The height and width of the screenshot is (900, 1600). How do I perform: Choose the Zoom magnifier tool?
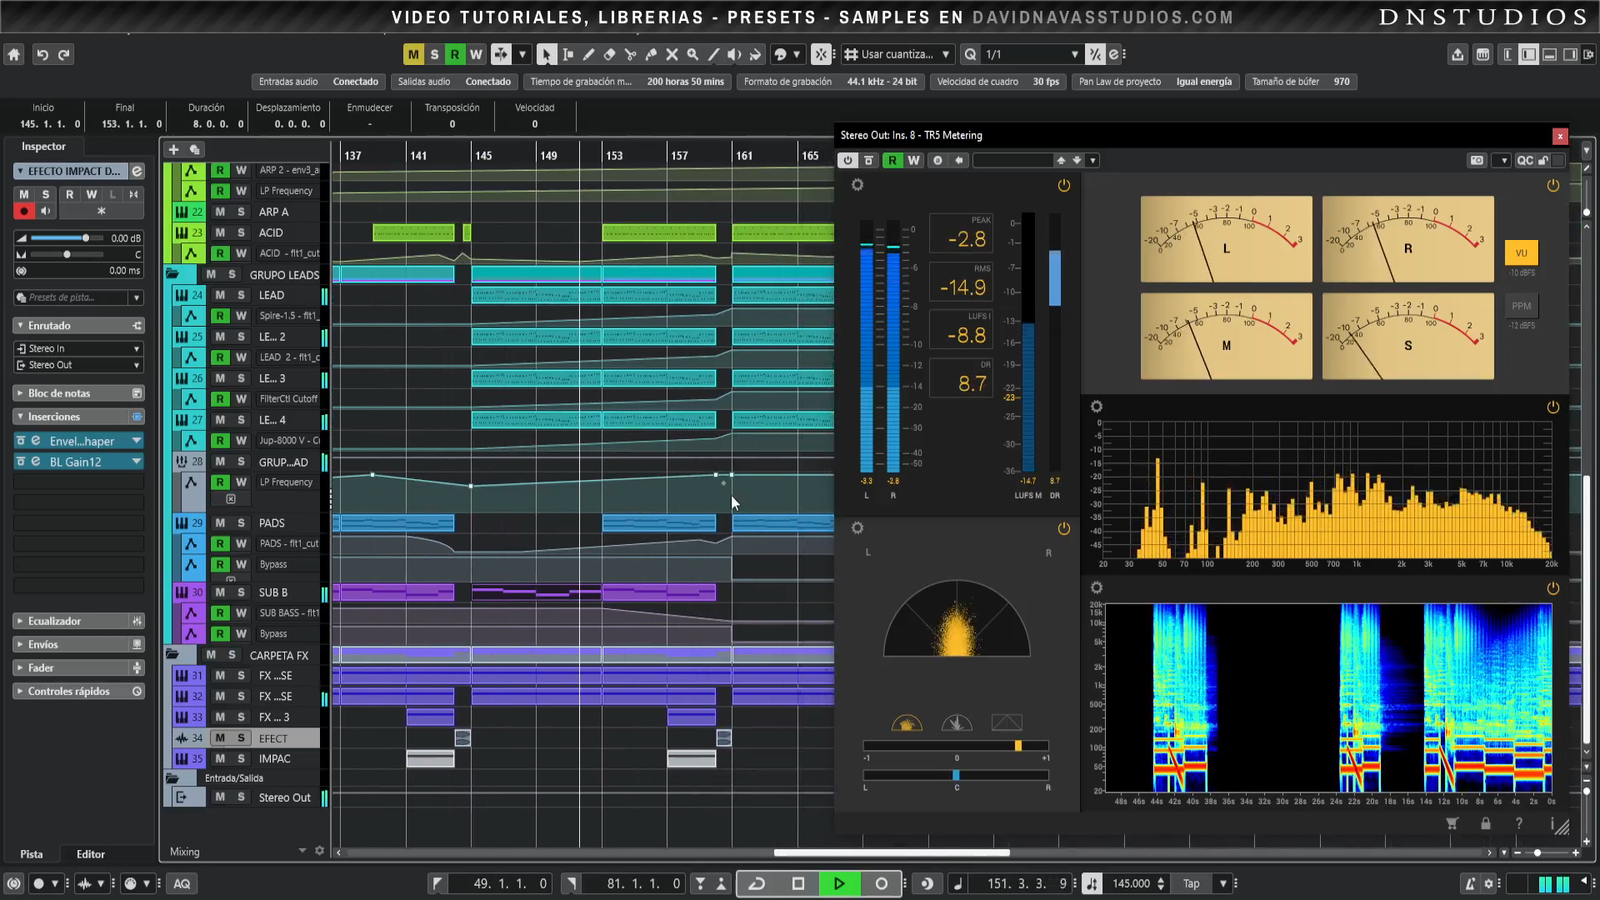(692, 55)
